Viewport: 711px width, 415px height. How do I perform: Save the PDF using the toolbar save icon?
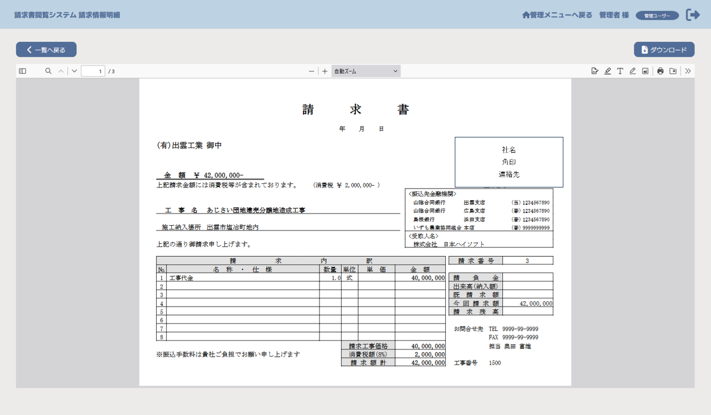(673, 71)
